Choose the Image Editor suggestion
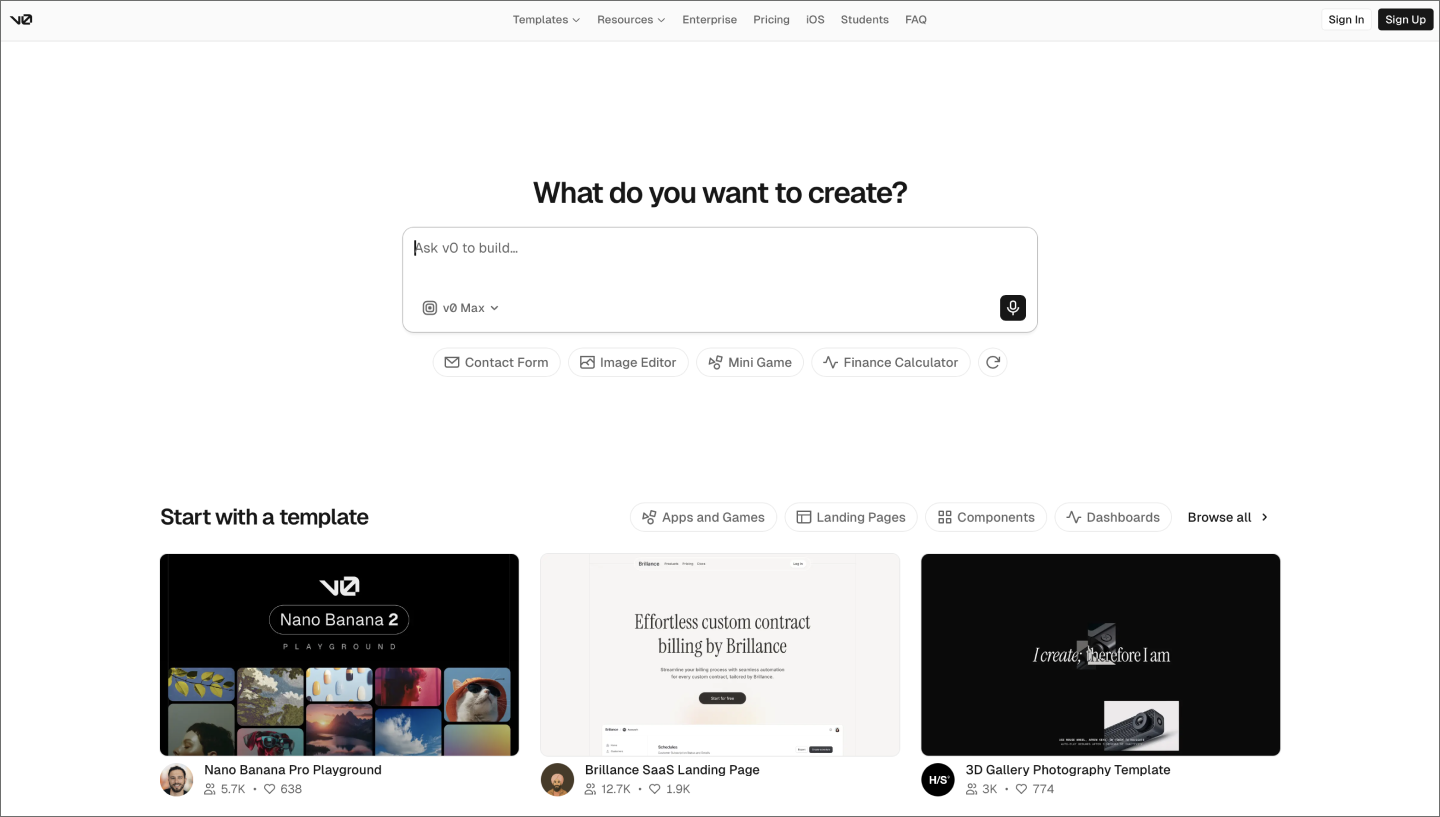1440x817 pixels. (628, 362)
